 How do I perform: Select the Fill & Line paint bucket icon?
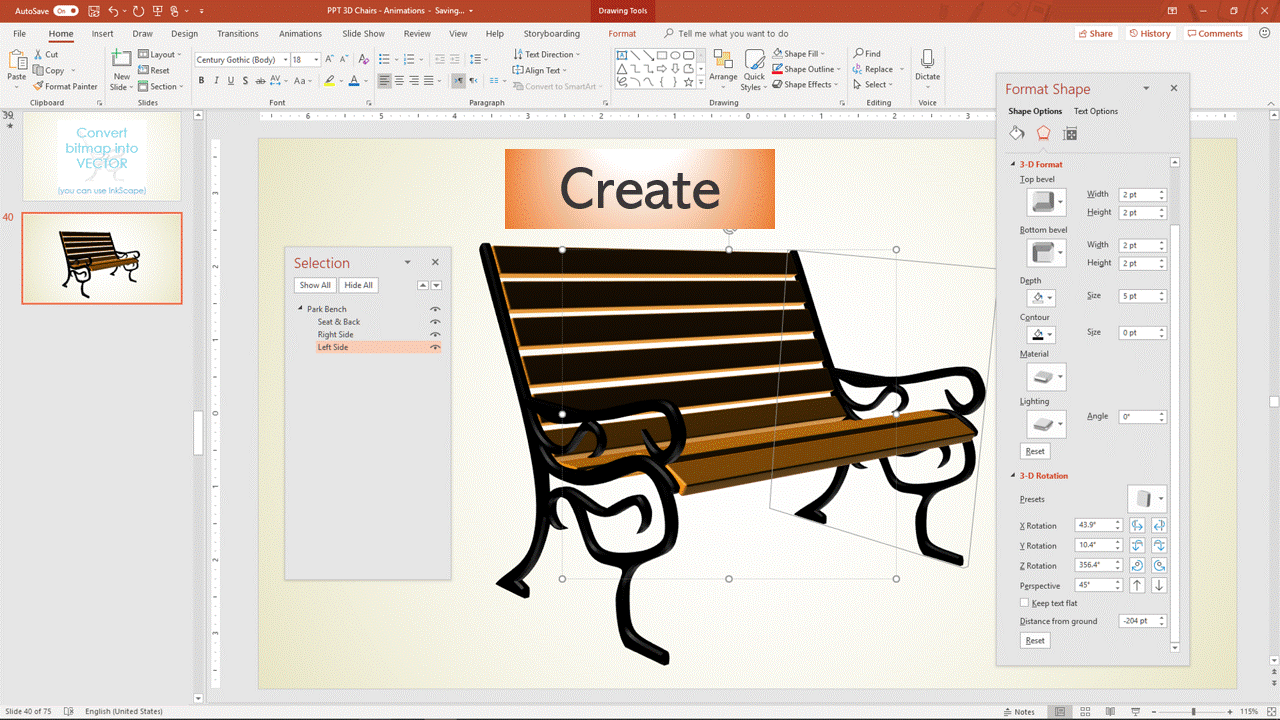pyautogui.click(x=1017, y=133)
